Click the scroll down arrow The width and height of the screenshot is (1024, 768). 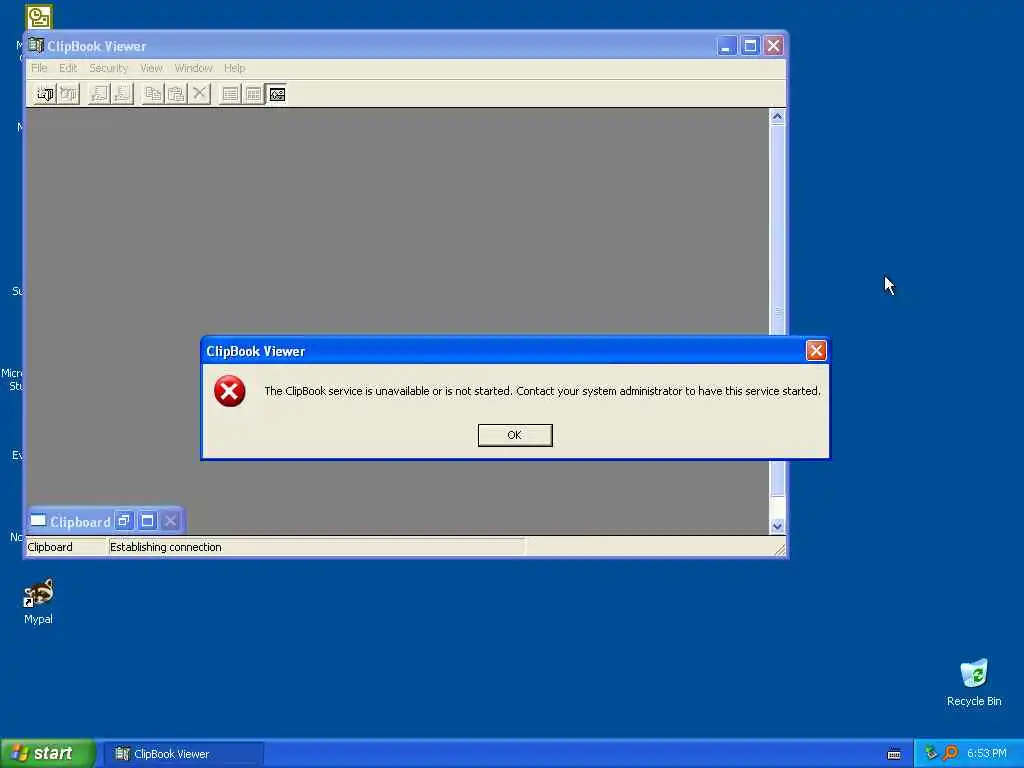(777, 526)
